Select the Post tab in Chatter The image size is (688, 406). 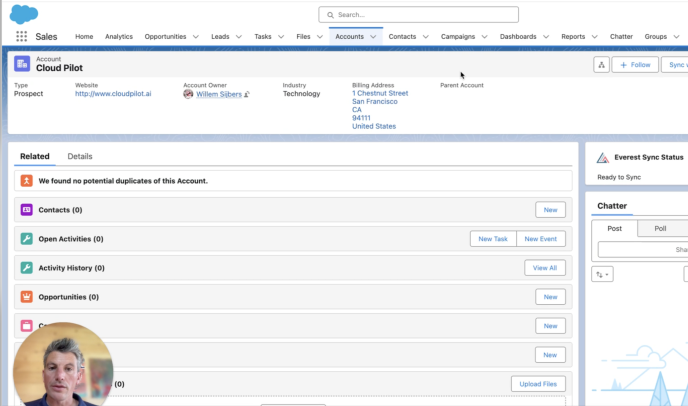[x=614, y=228]
